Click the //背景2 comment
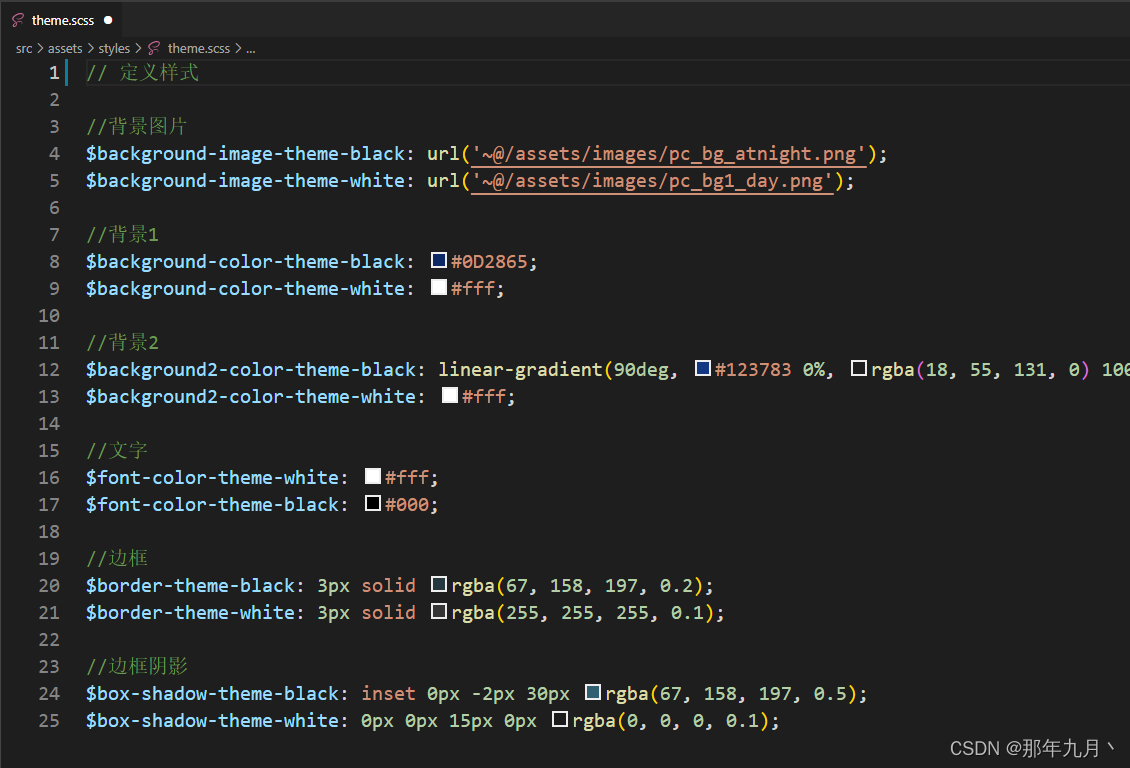The width and height of the screenshot is (1130, 768). pyautogui.click(x=123, y=342)
